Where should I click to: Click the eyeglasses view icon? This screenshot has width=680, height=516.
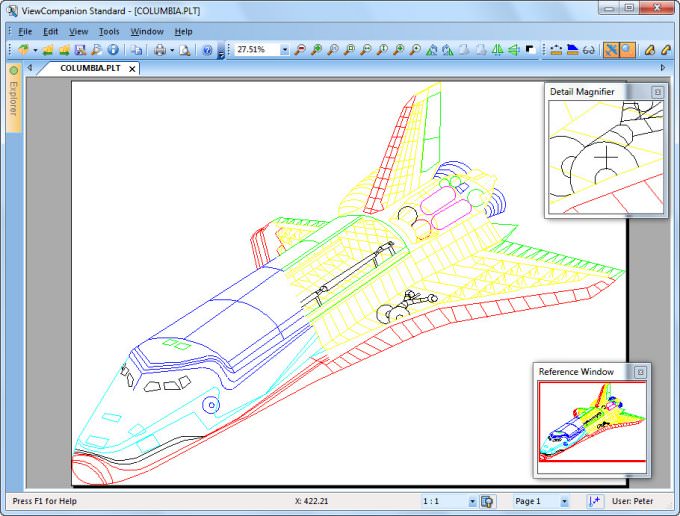click(588, 50)
